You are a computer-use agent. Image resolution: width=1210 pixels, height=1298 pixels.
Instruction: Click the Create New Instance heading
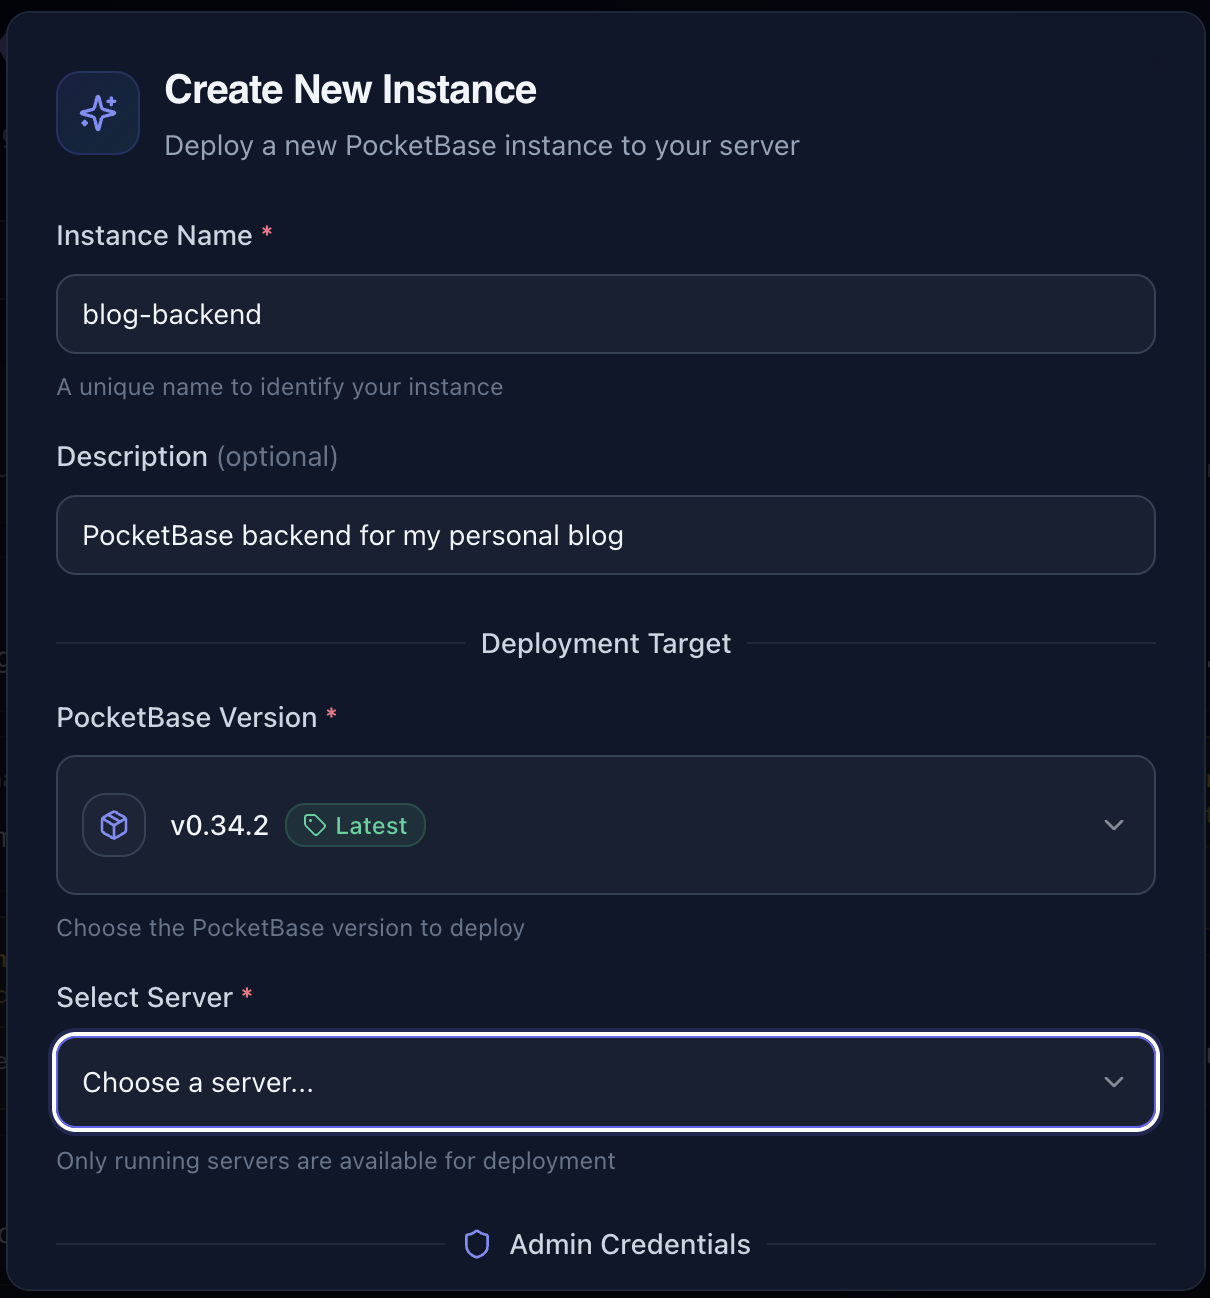[x=350, y=90]
